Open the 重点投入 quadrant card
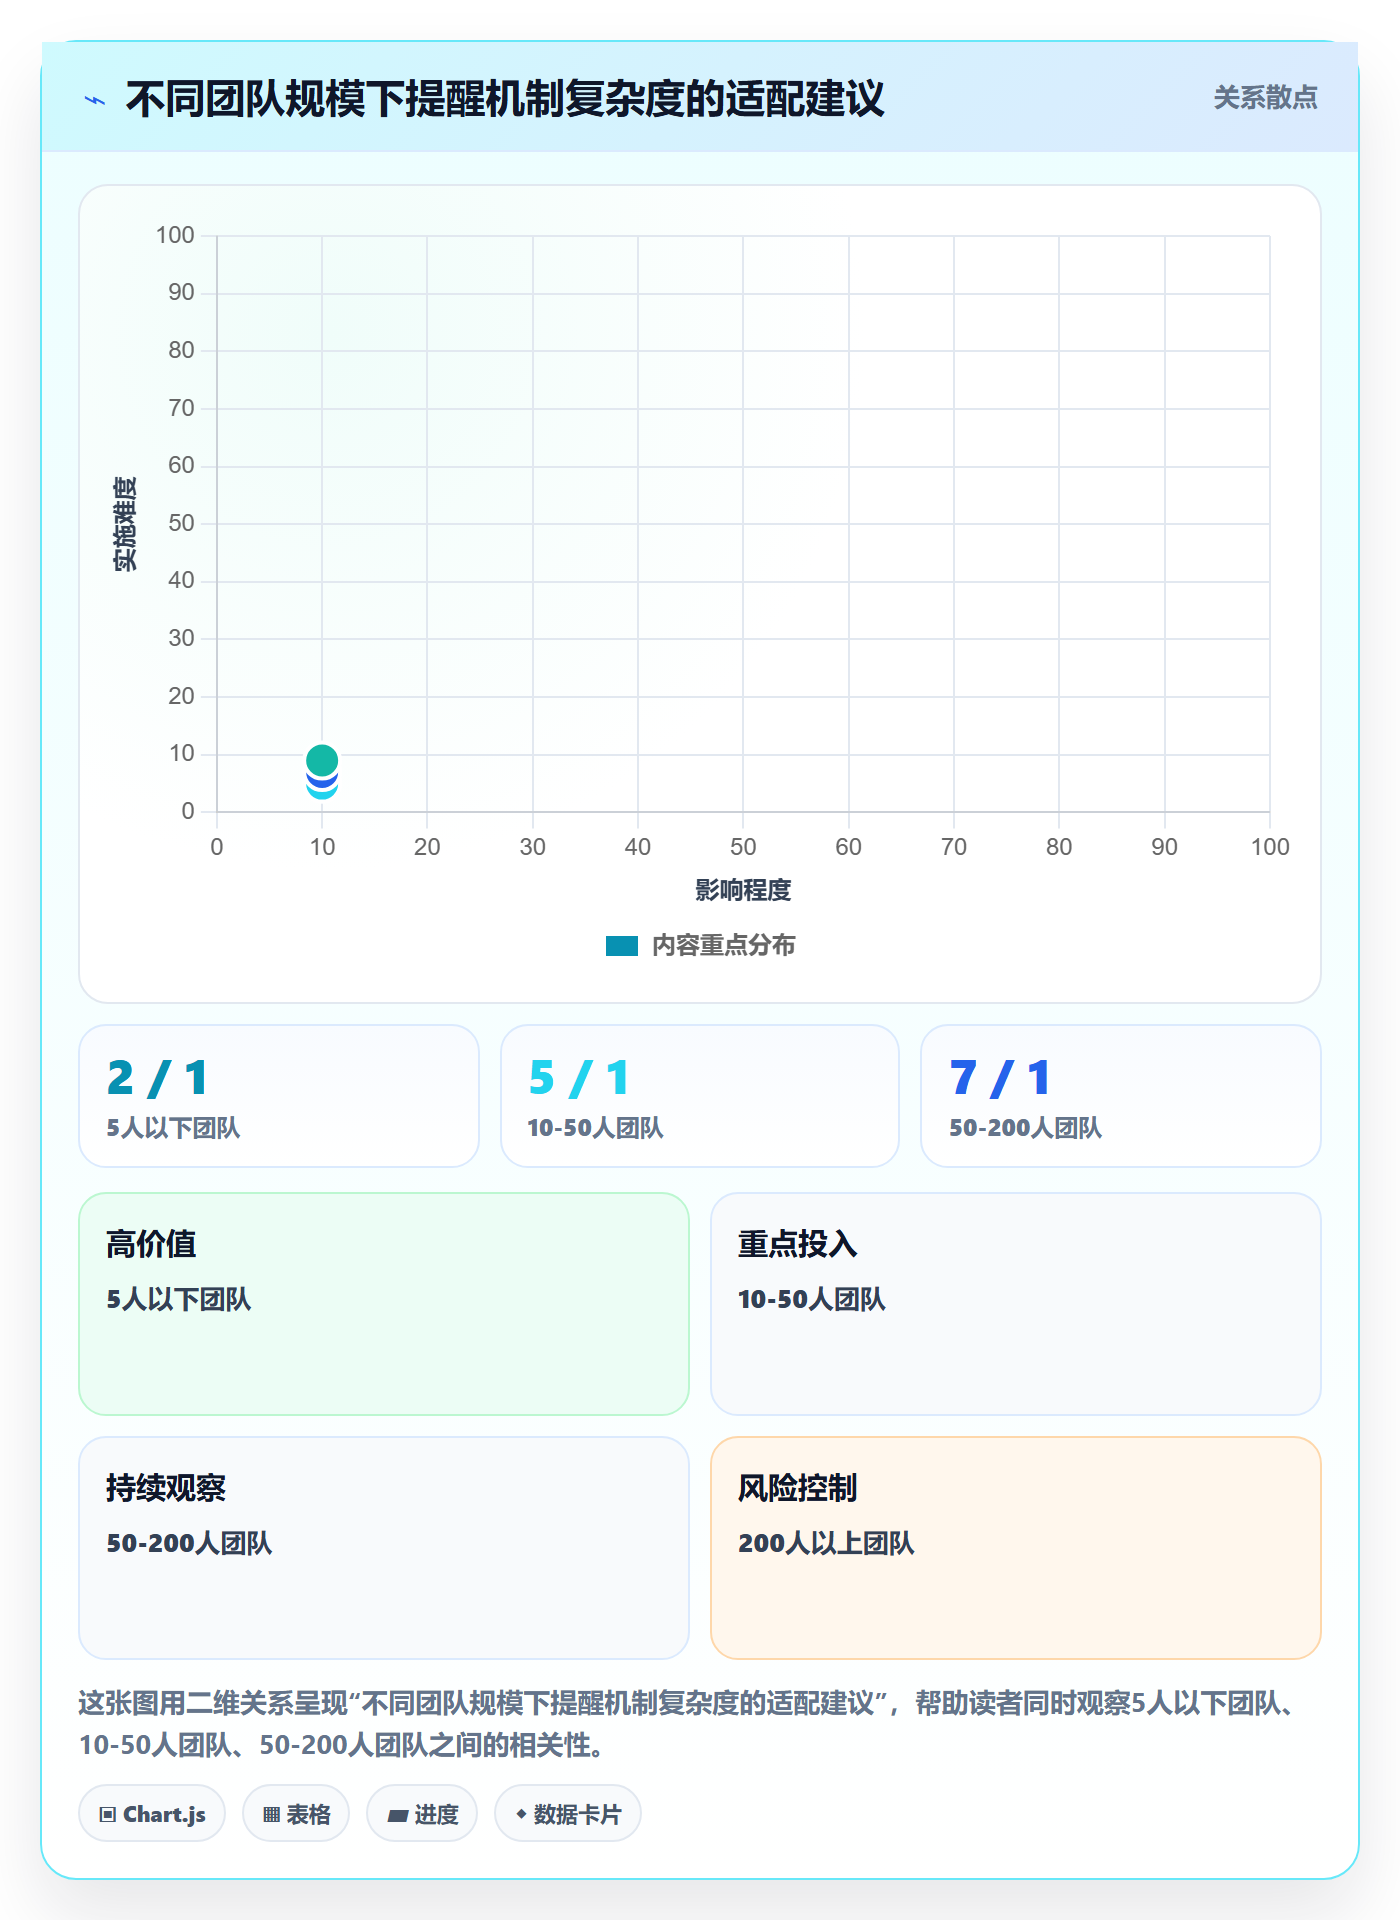This screenshot has width=1400, height=1920. tap(1016, 1304)
